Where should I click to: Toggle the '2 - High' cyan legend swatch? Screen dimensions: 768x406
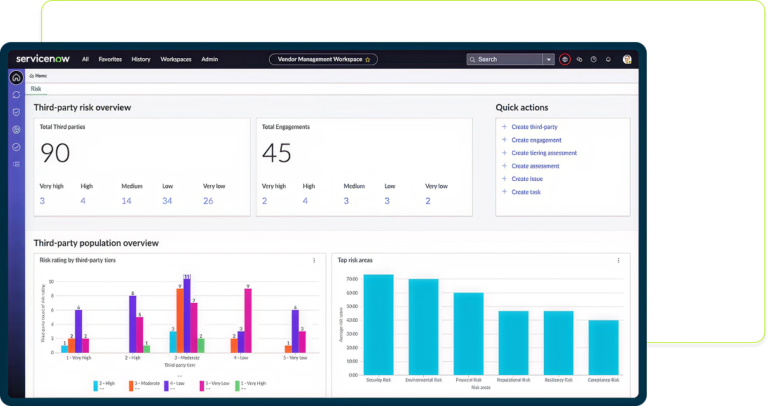[x=96, y=386]
